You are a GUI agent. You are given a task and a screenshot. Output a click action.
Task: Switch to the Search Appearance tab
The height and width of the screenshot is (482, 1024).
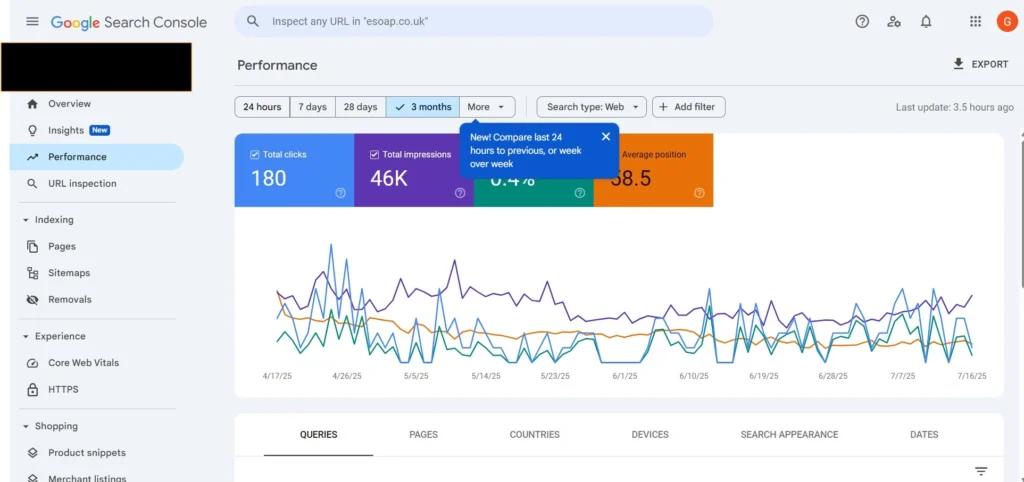point(789,434)
